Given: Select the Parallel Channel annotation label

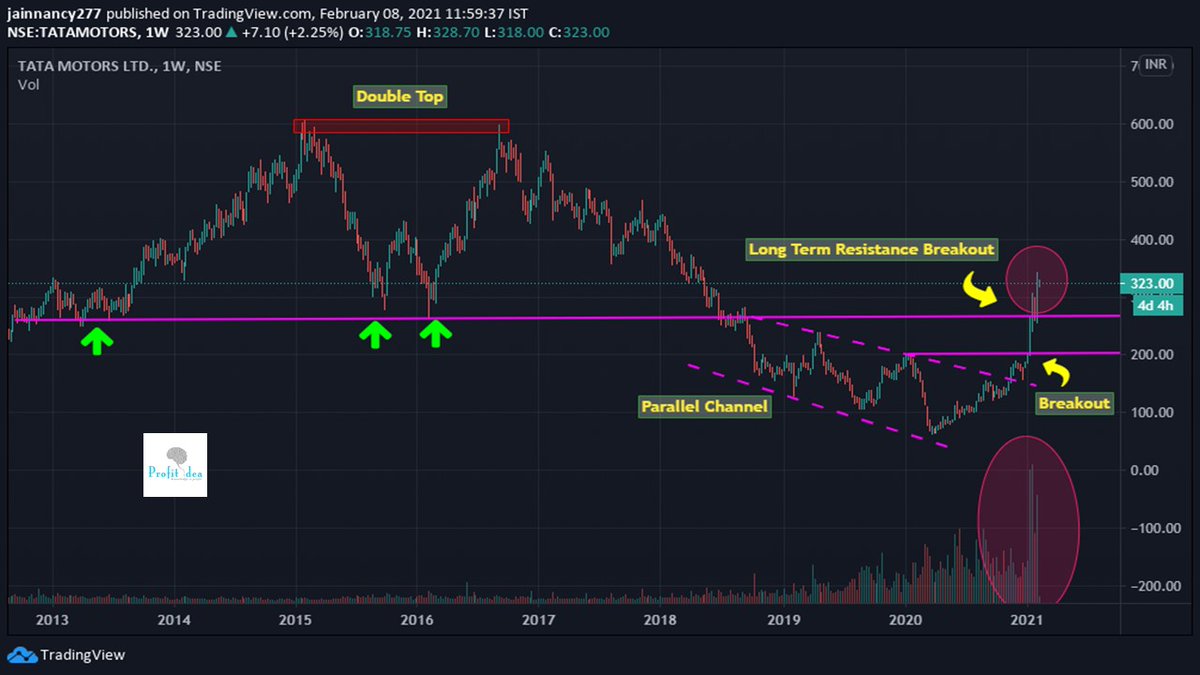Looking at the screenshot, I should (706, 407).
